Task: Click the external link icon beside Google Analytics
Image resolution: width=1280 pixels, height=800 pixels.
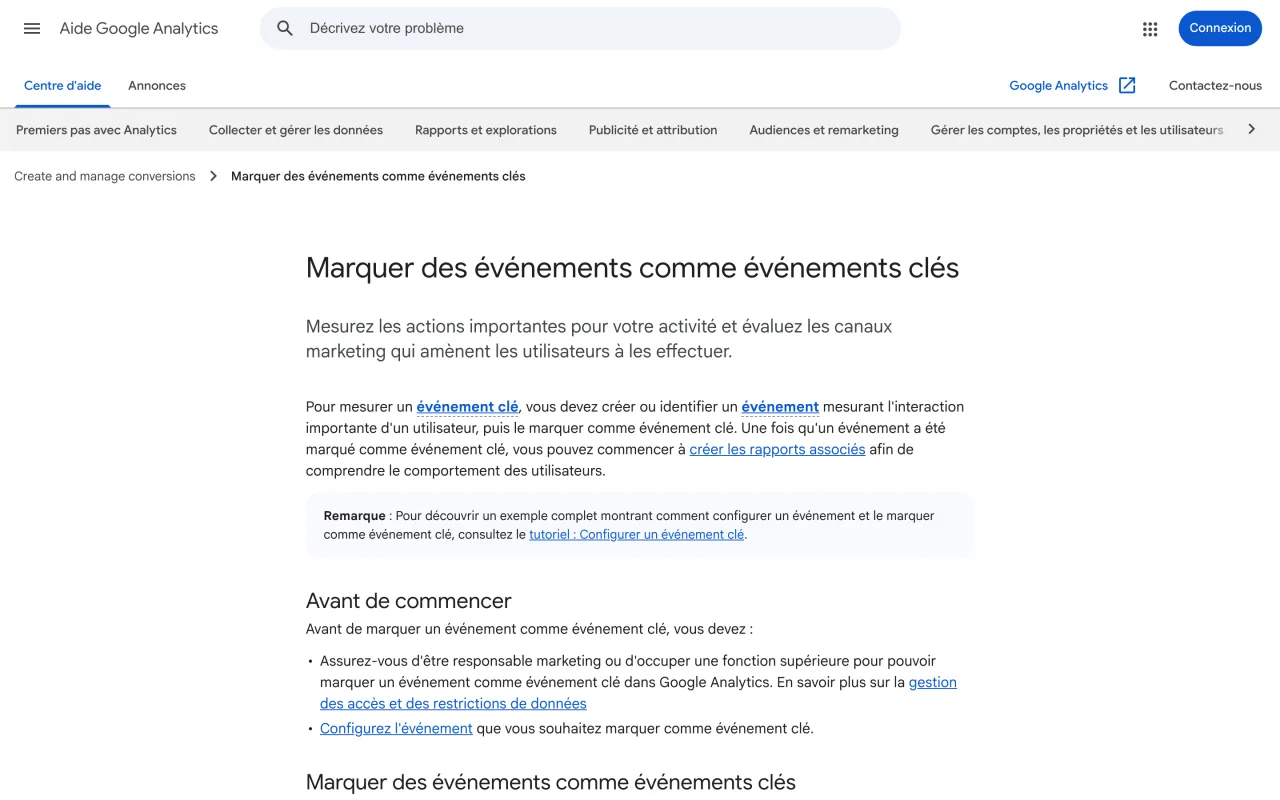Action: tap(1127, 85)
